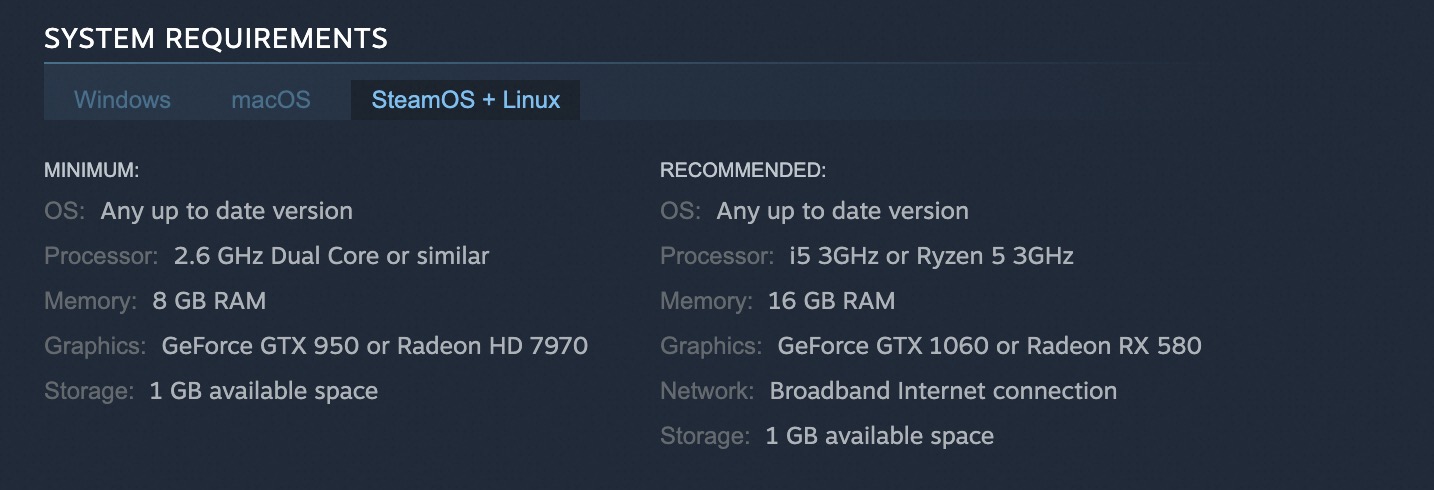Click "GeForce GTX 1060 or Radeon RX 580" text

coord(989,346)
